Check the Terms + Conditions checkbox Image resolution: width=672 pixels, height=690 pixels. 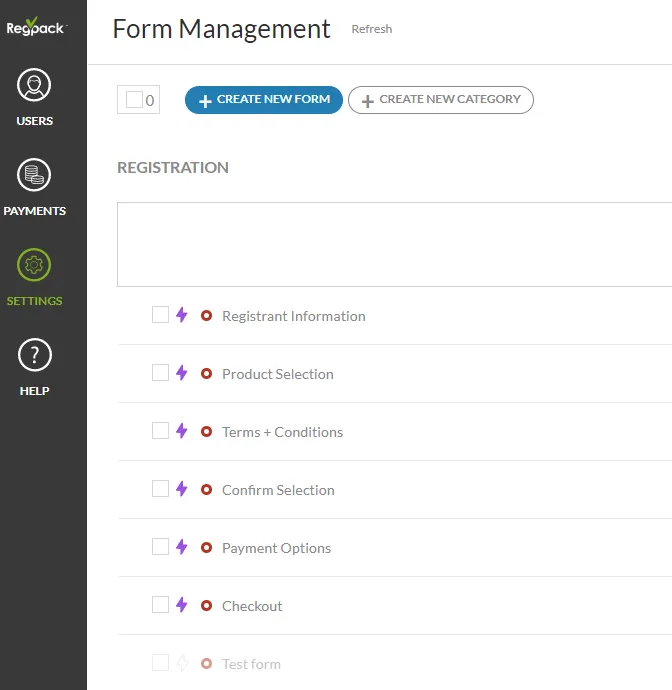tap(160, 431)
